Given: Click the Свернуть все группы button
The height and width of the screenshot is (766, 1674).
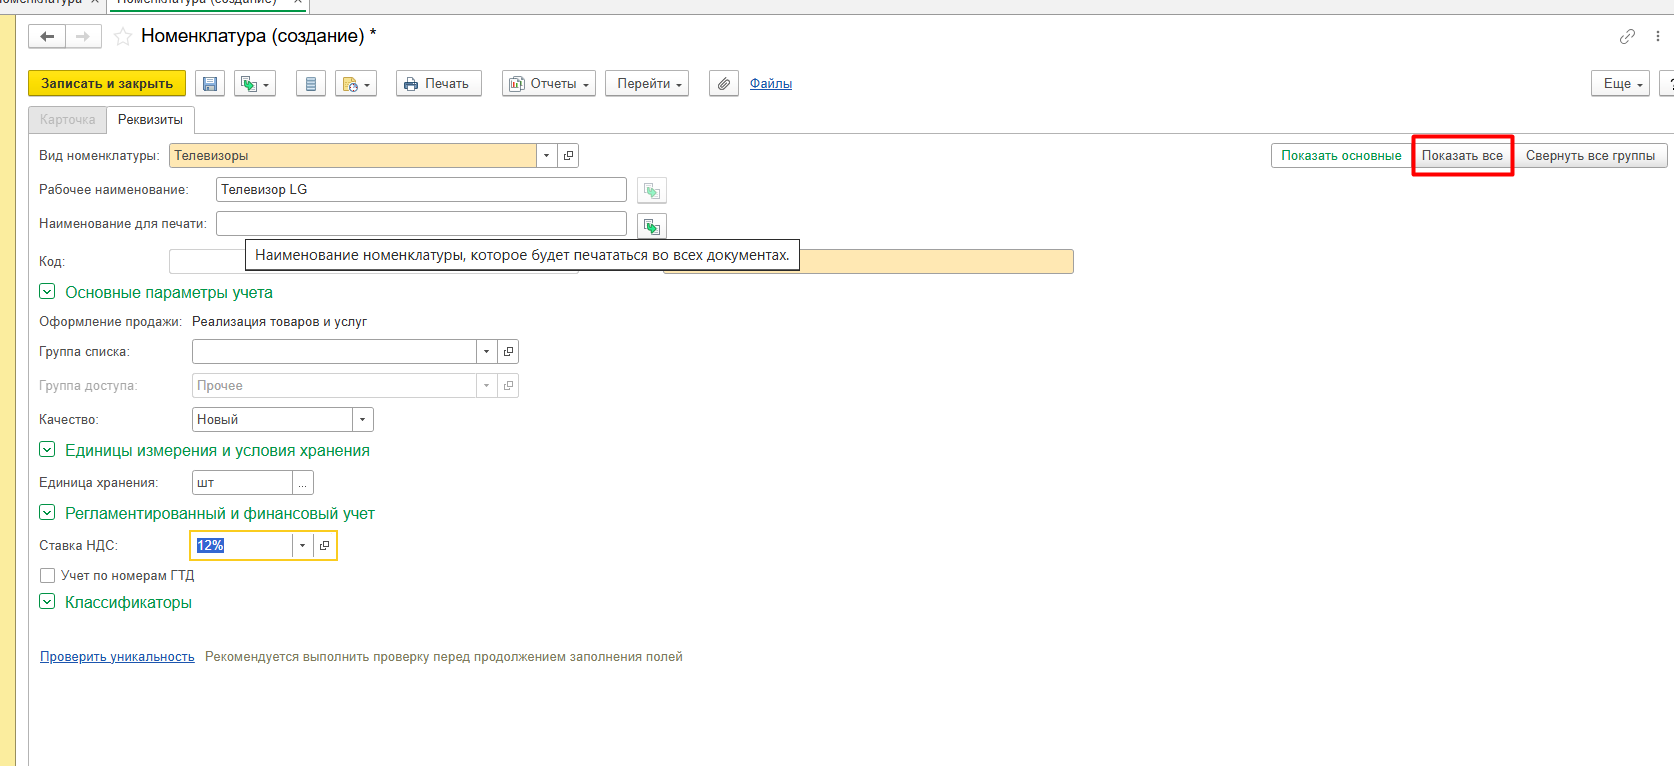Looking at the screenshot, I should pyautogui.click(x=1590, y=156).
